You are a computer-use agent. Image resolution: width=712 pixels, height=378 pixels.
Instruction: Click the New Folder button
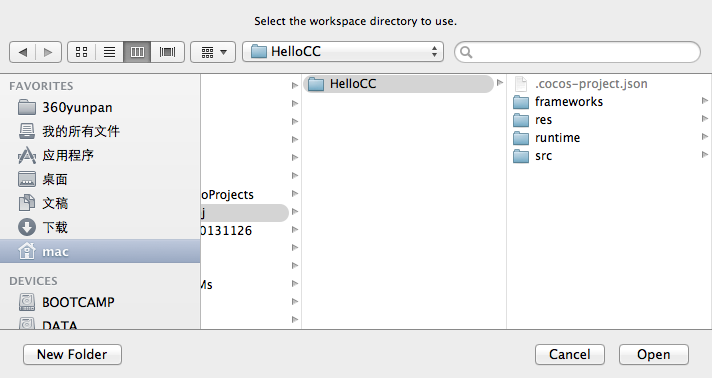tap(72, 354)
